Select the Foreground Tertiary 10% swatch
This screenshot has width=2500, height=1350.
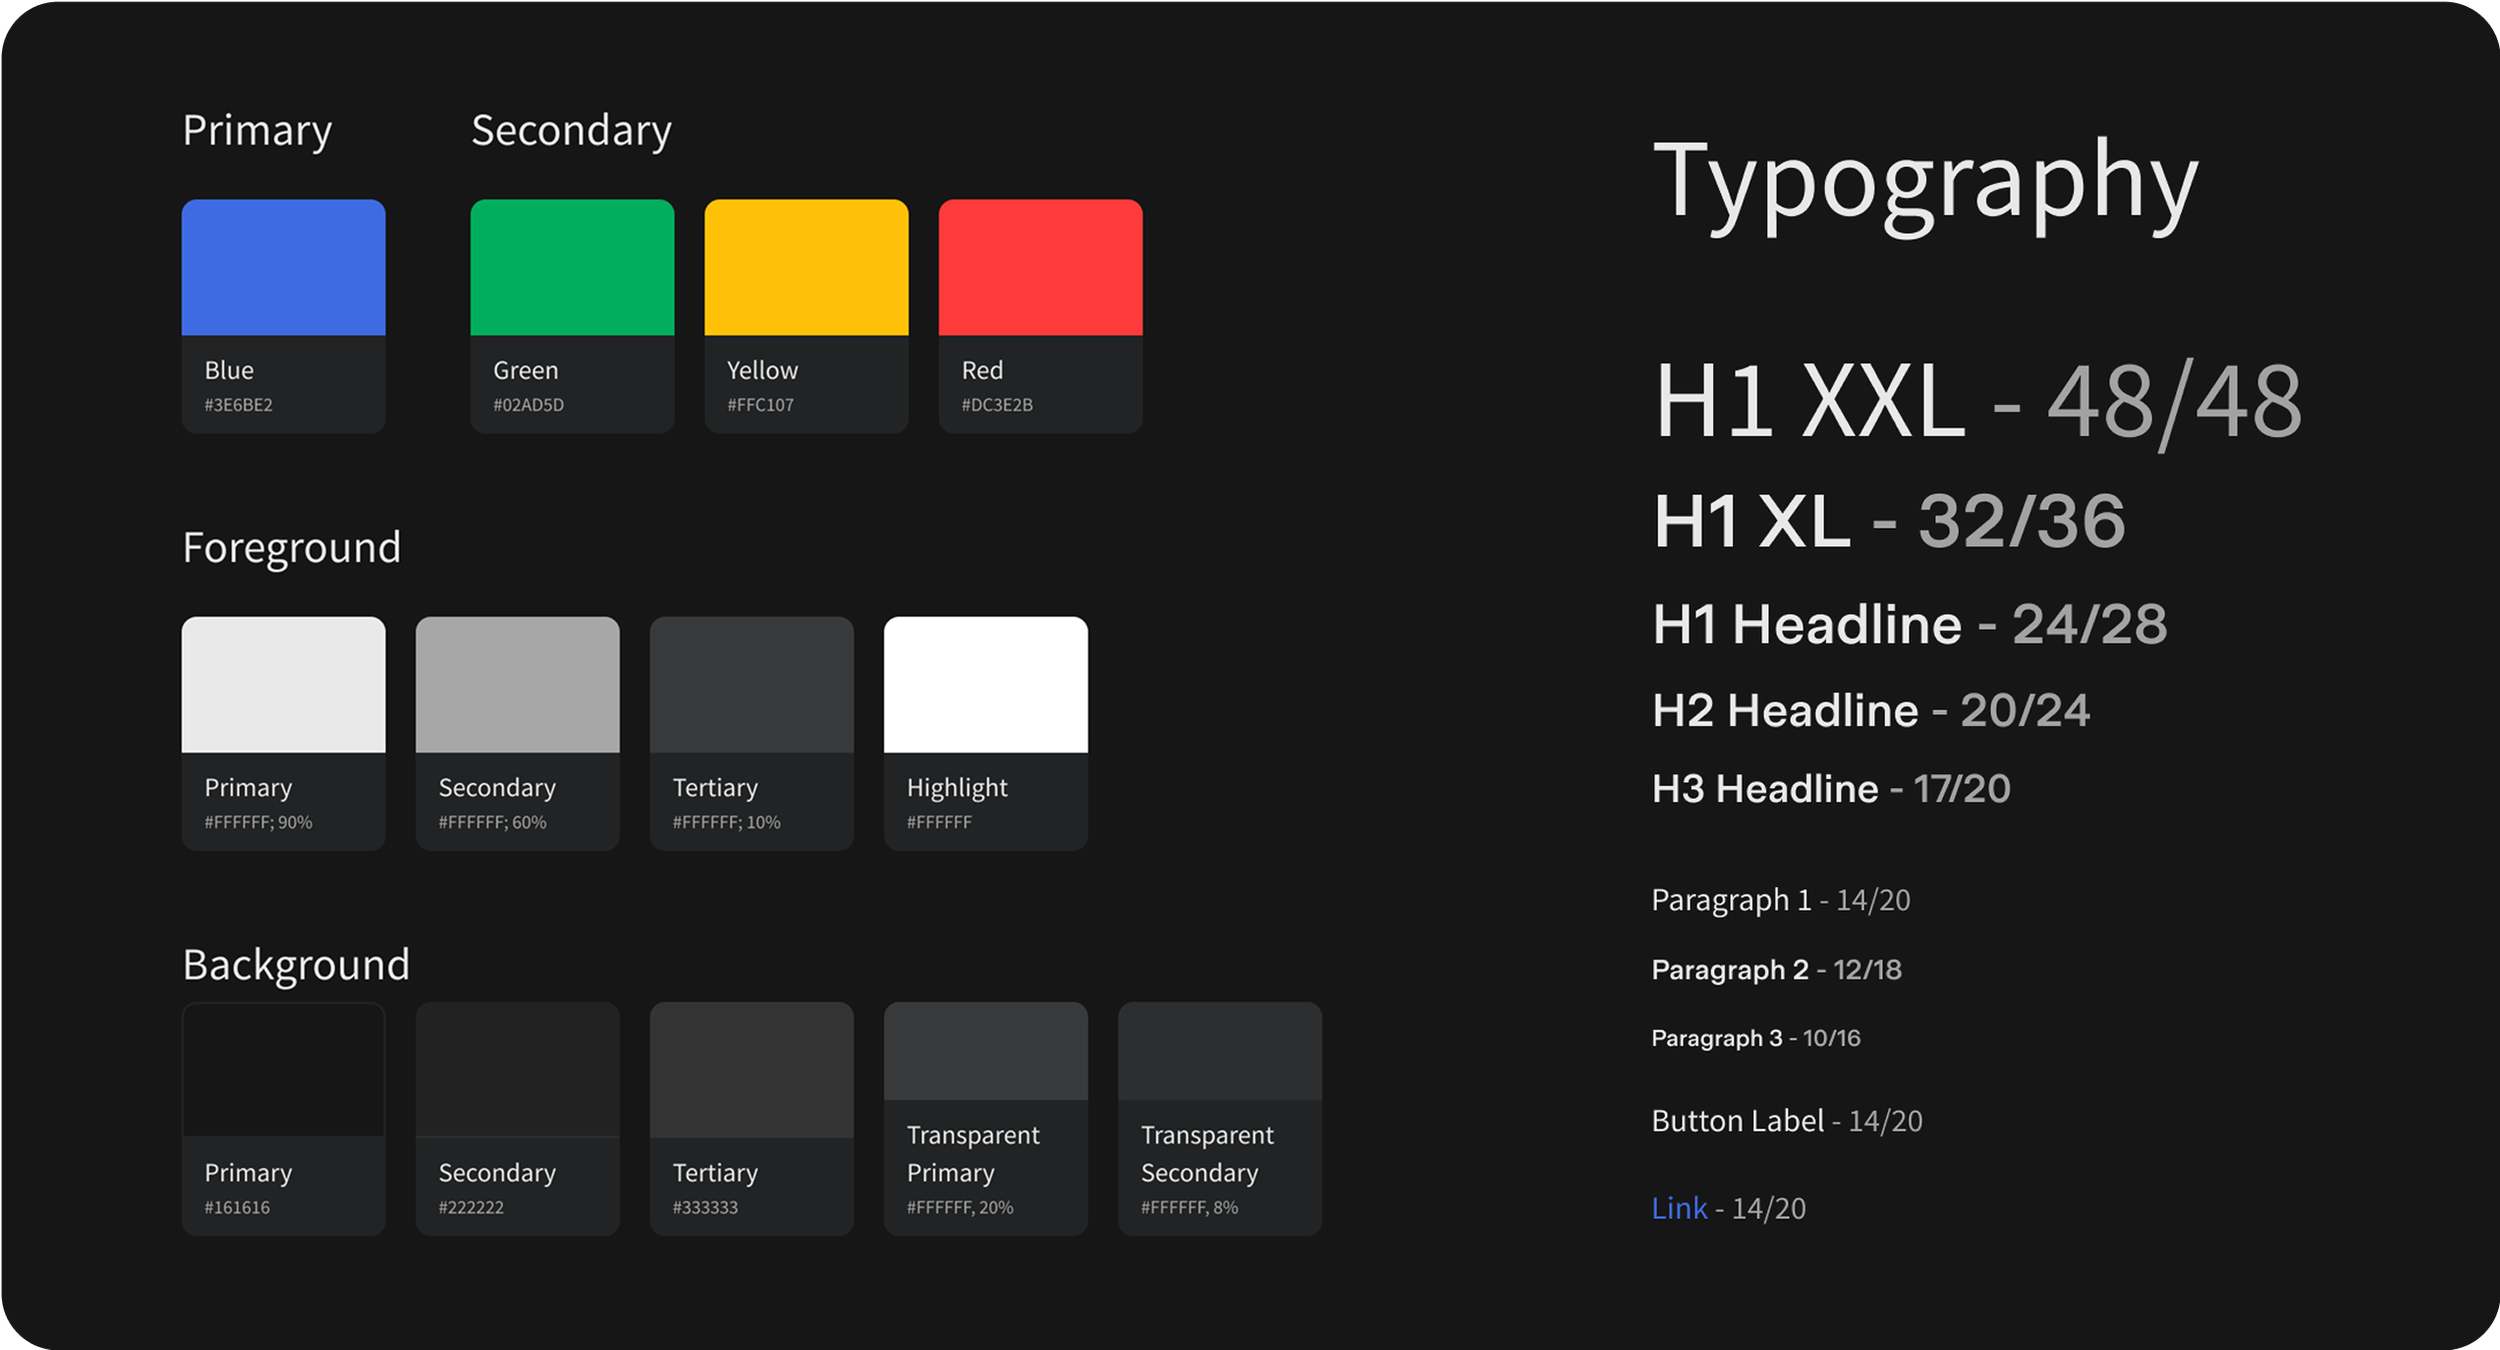coord(751,685)
